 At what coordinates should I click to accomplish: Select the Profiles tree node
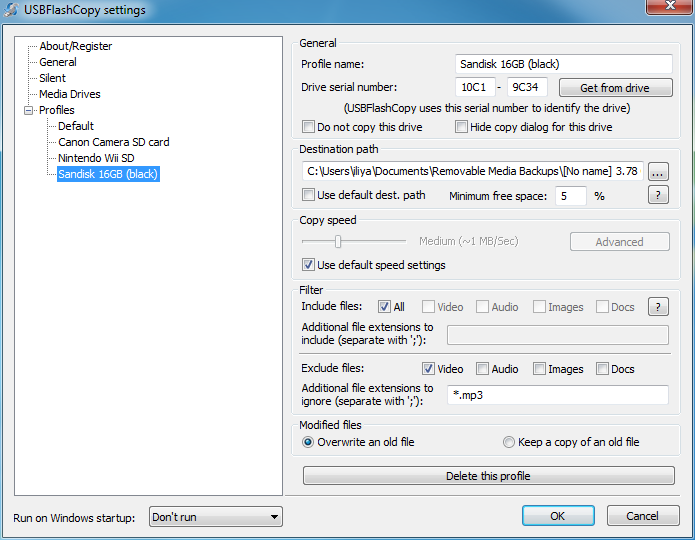point(56,110)
